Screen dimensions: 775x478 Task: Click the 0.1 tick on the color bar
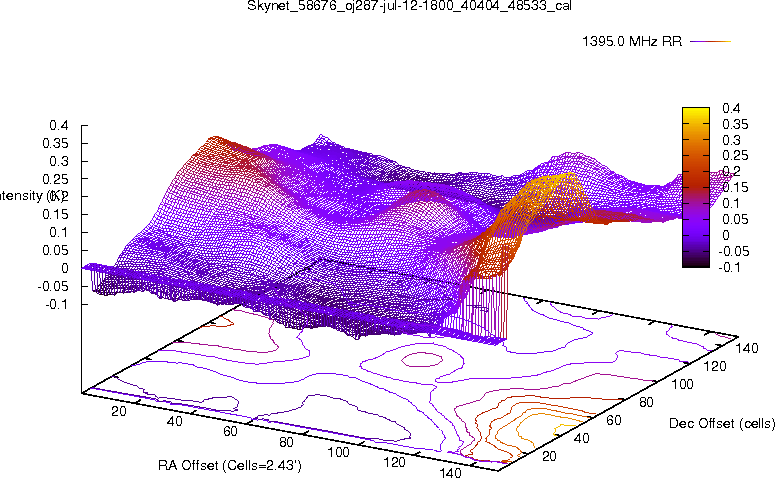(x=731, y=203)
